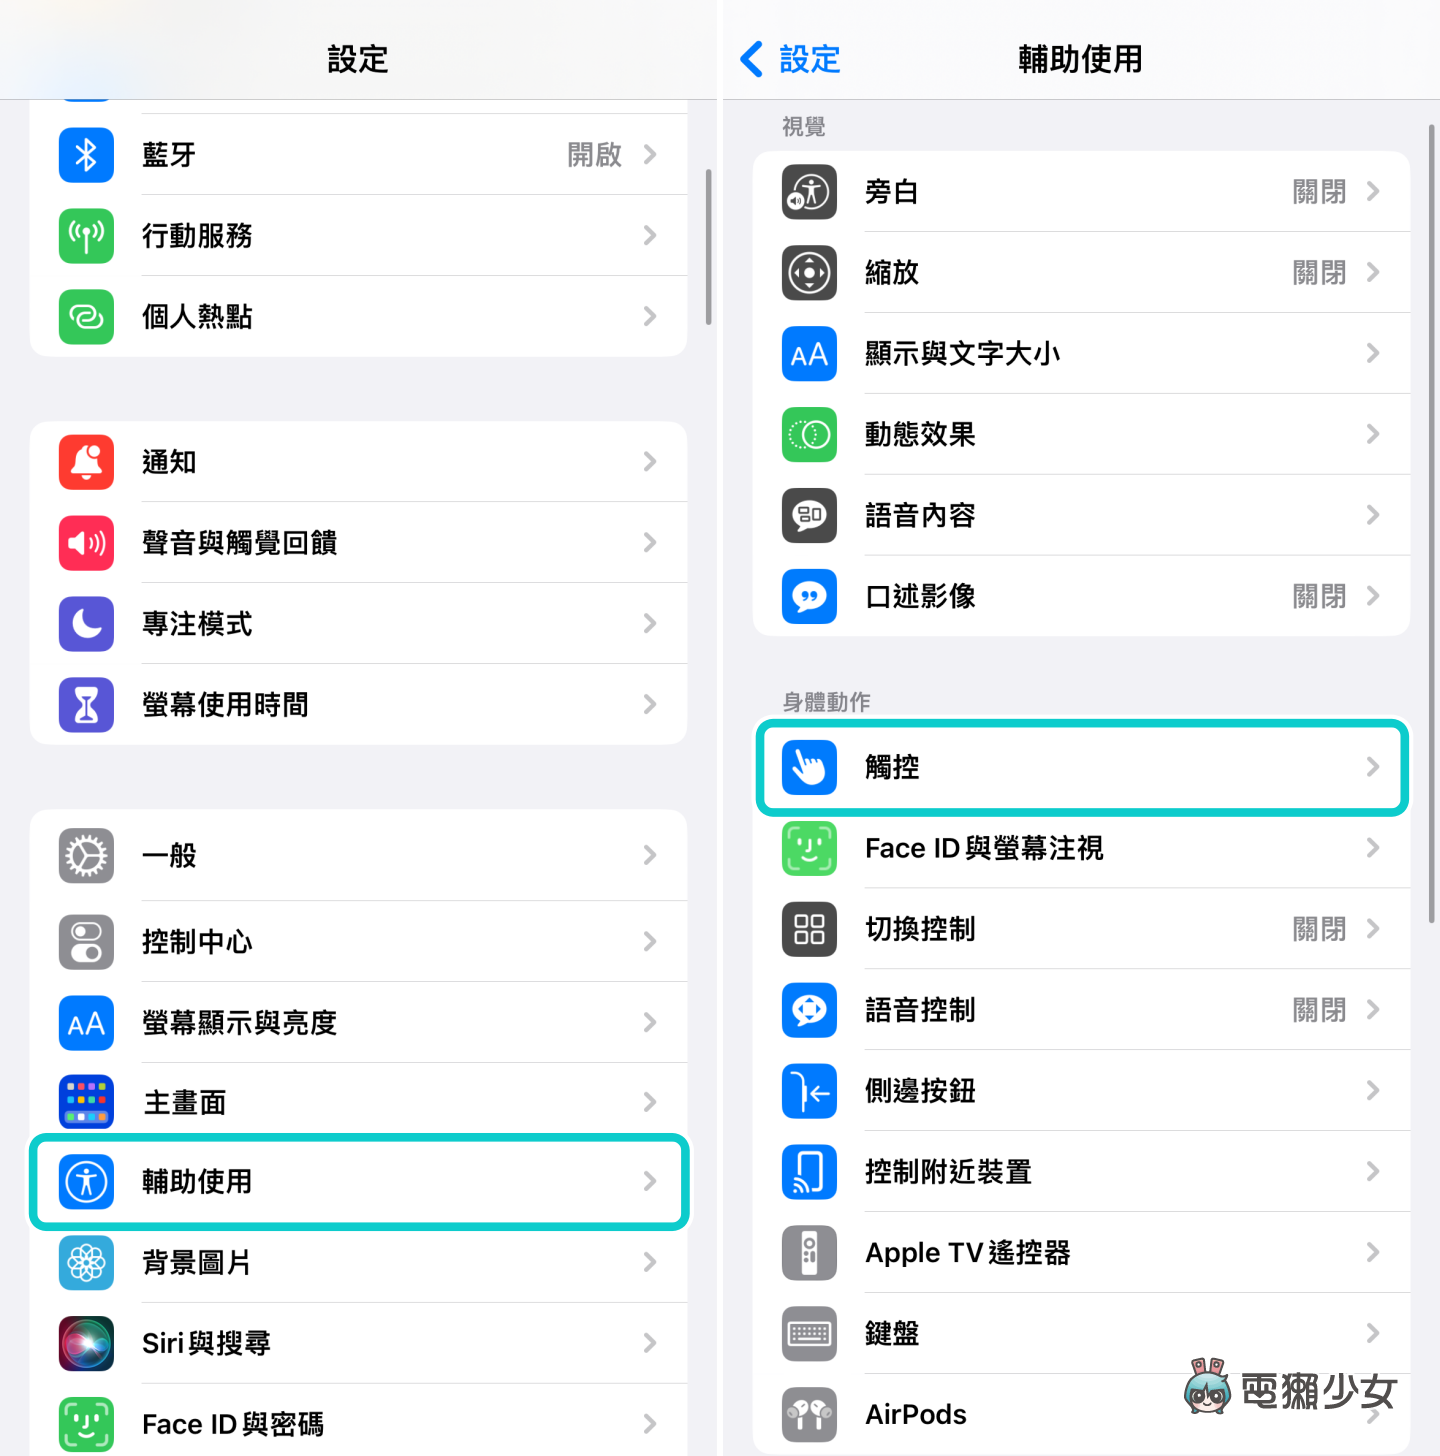Expand the 顯示與文字大小 row chevron
The image size is (1440, 1456).
click(1373, 354)
